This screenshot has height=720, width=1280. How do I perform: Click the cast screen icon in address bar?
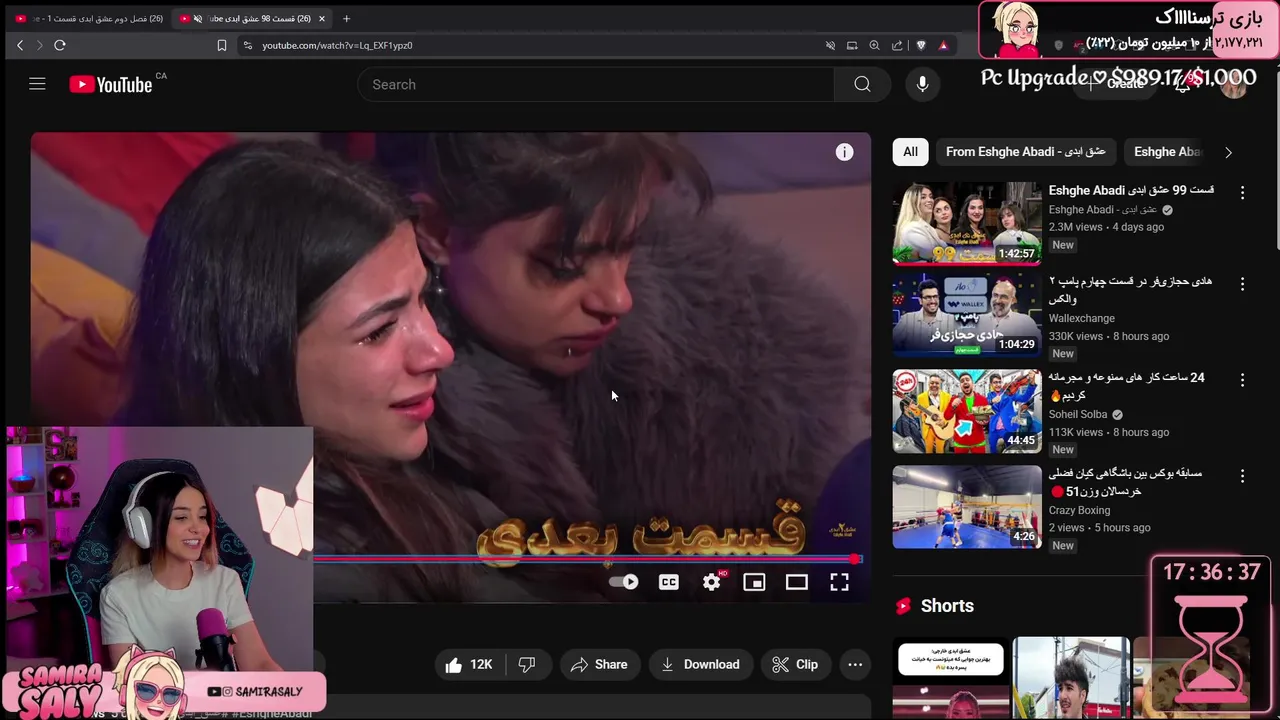tap(852, 45)
